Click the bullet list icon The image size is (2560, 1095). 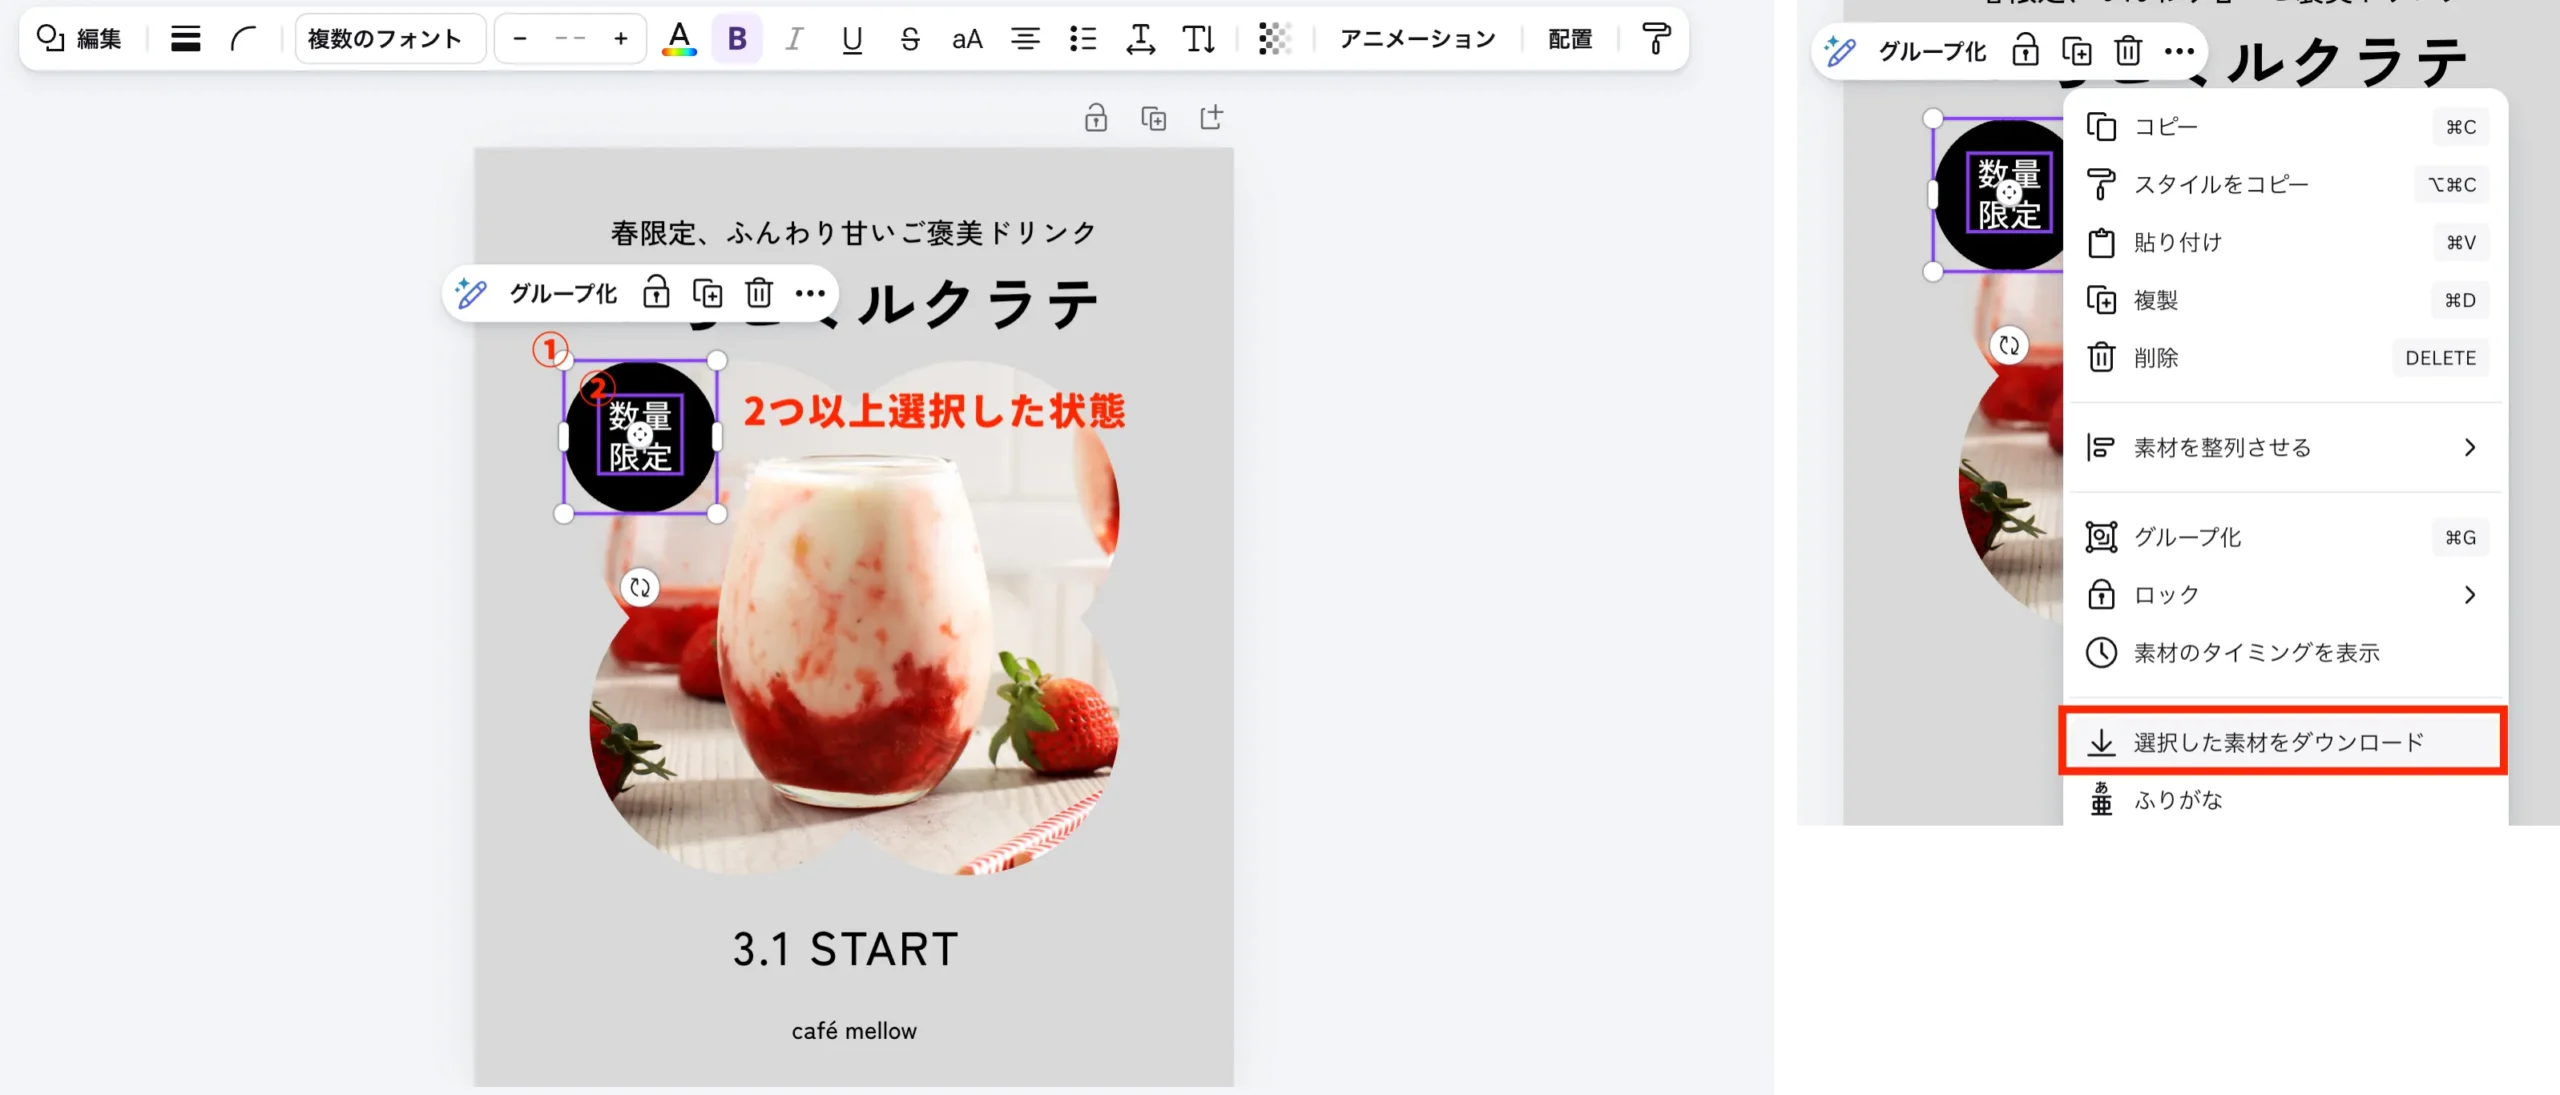tap(1083, 39)
